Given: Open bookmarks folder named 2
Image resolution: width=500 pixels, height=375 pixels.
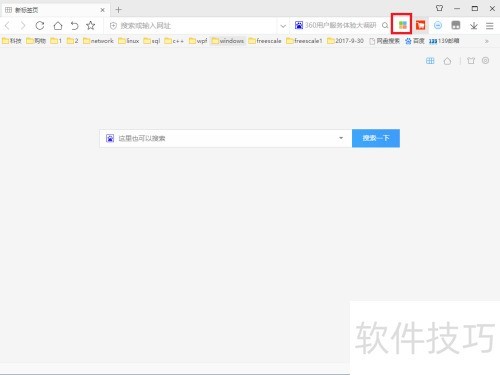Looking at the screenshot, I should point(72,41).
